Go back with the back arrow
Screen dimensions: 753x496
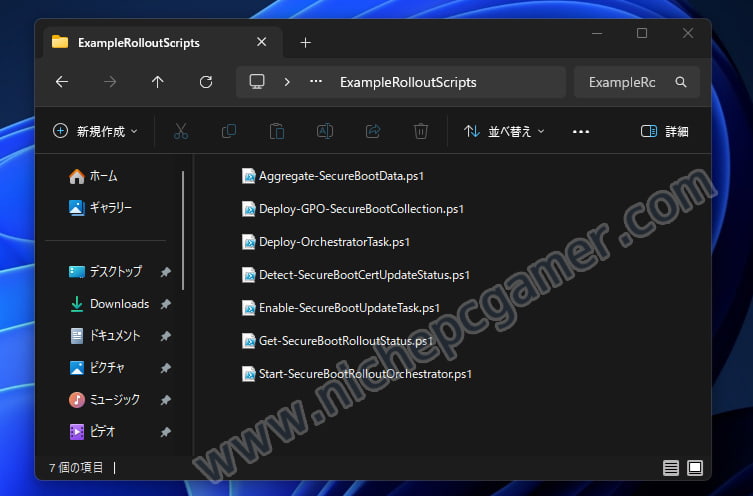tap(62, 82)
